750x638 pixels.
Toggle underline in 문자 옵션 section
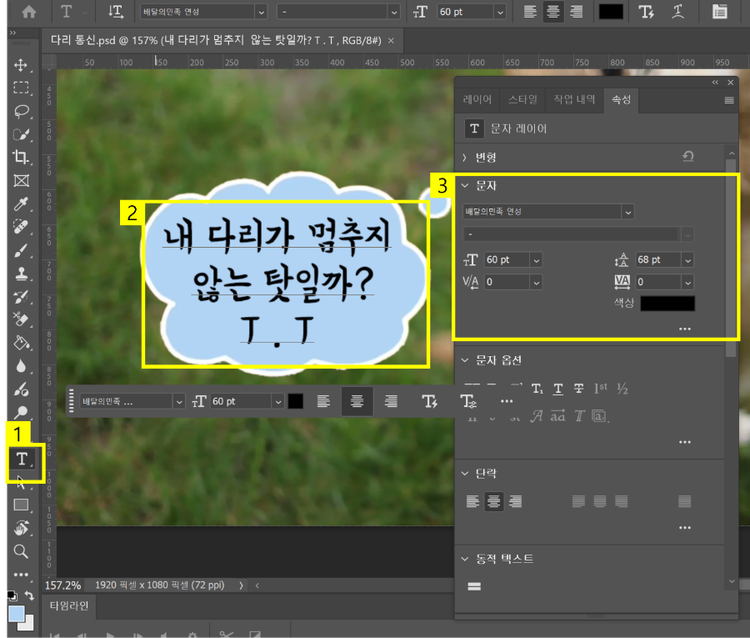[558, 388]
